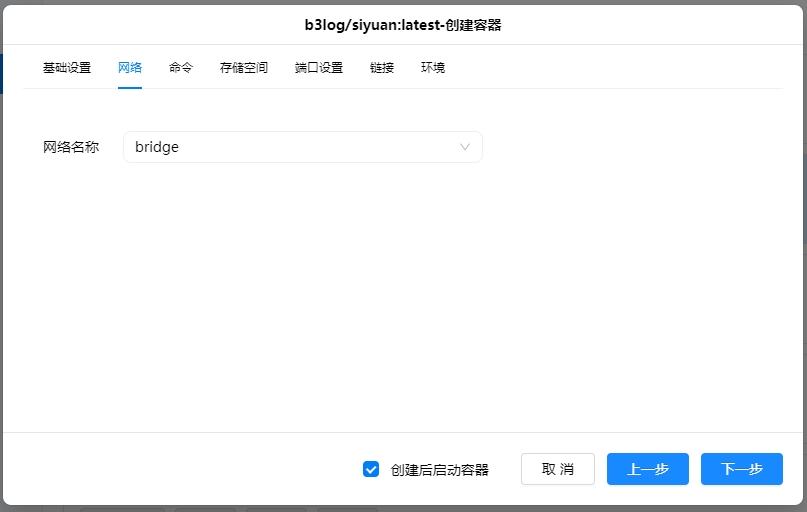Expand the 网络名称 dropdown chevron arrow
The image size is (807, 512).
[465, 147]
